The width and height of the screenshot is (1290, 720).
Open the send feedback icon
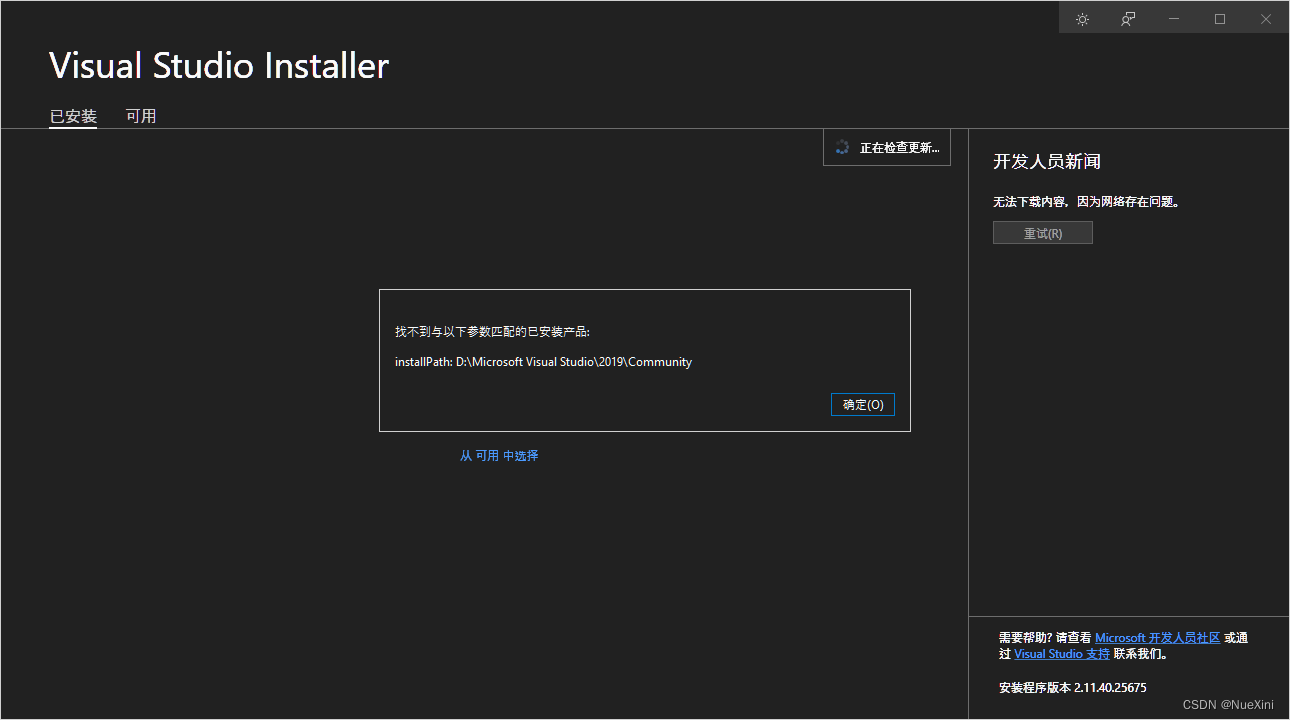tap(1128, 19)
